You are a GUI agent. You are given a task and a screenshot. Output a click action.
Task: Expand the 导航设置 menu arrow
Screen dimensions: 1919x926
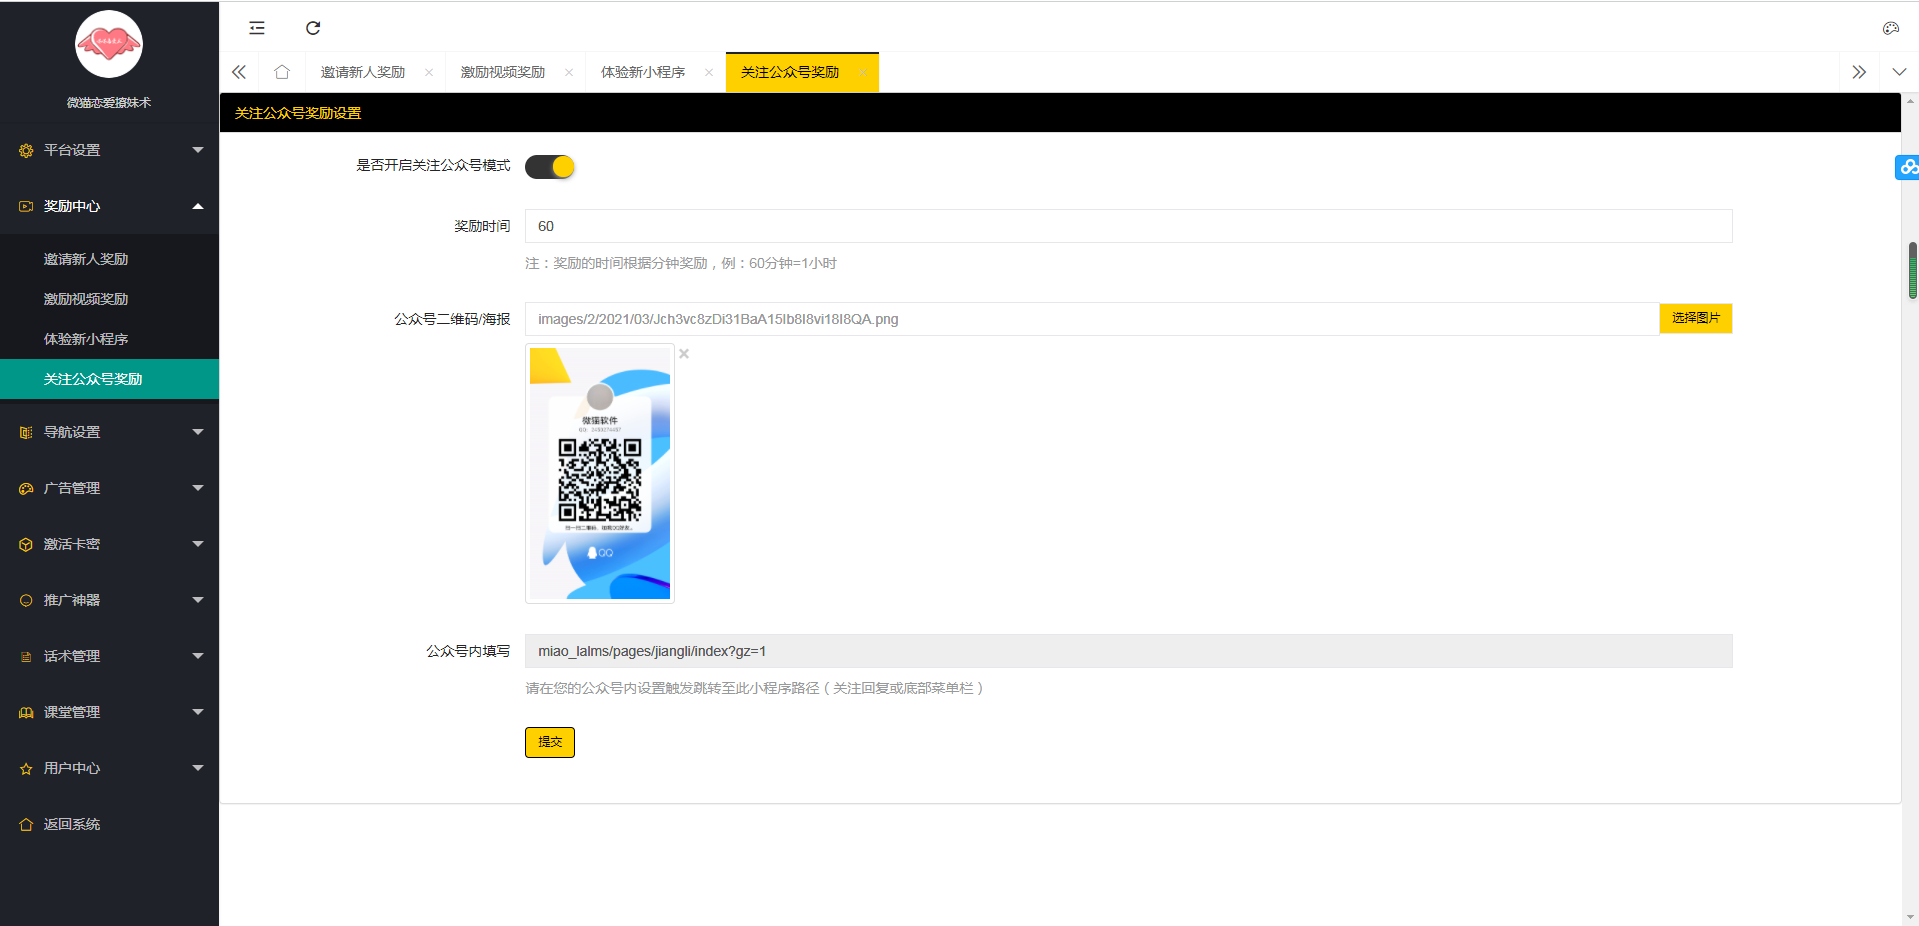pyautogui.click(x=198, y=432)
